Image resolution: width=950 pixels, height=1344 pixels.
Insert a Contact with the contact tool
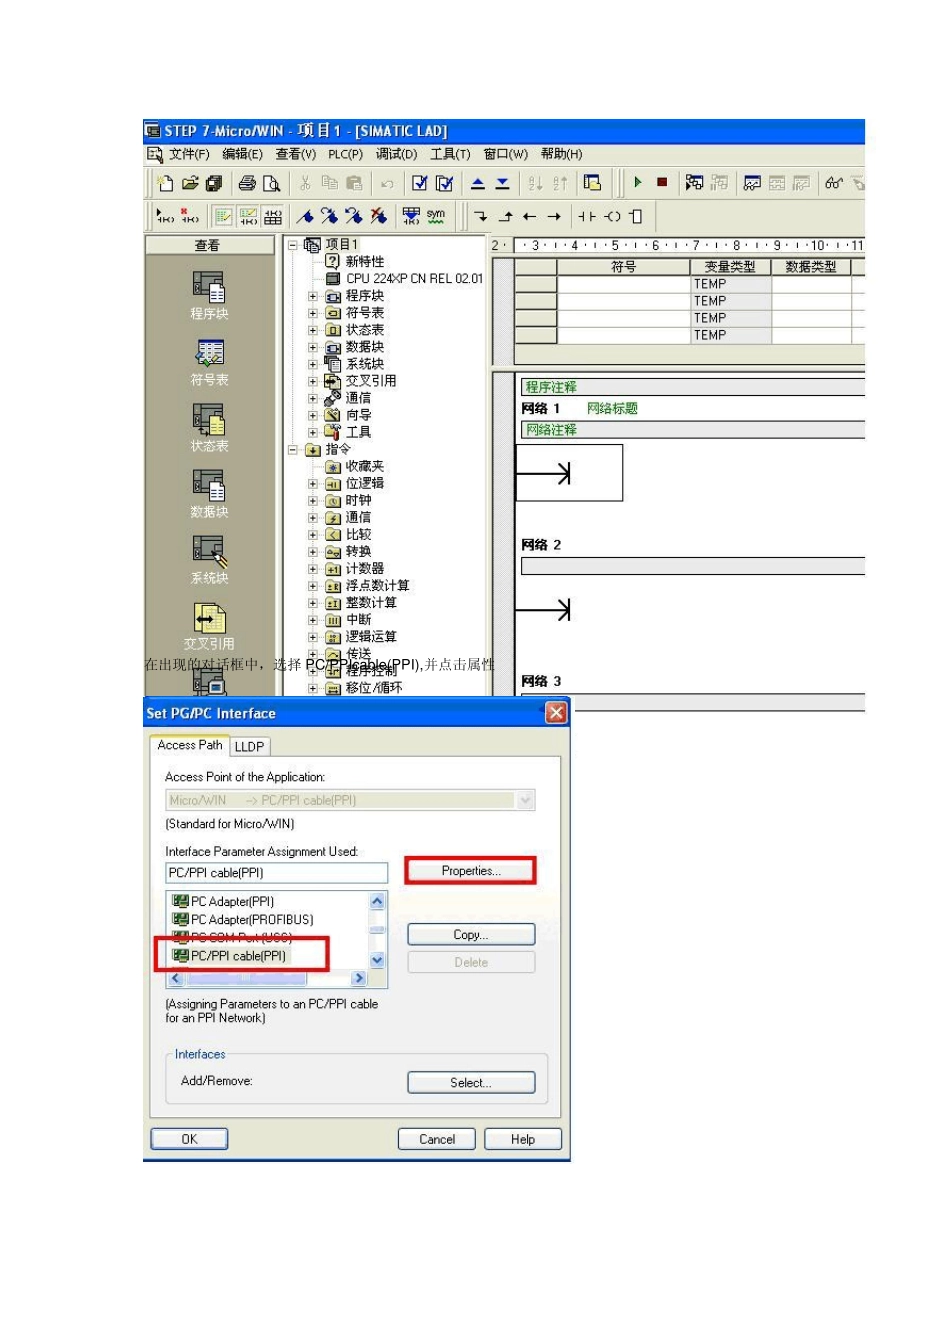(x=587, y=216)
